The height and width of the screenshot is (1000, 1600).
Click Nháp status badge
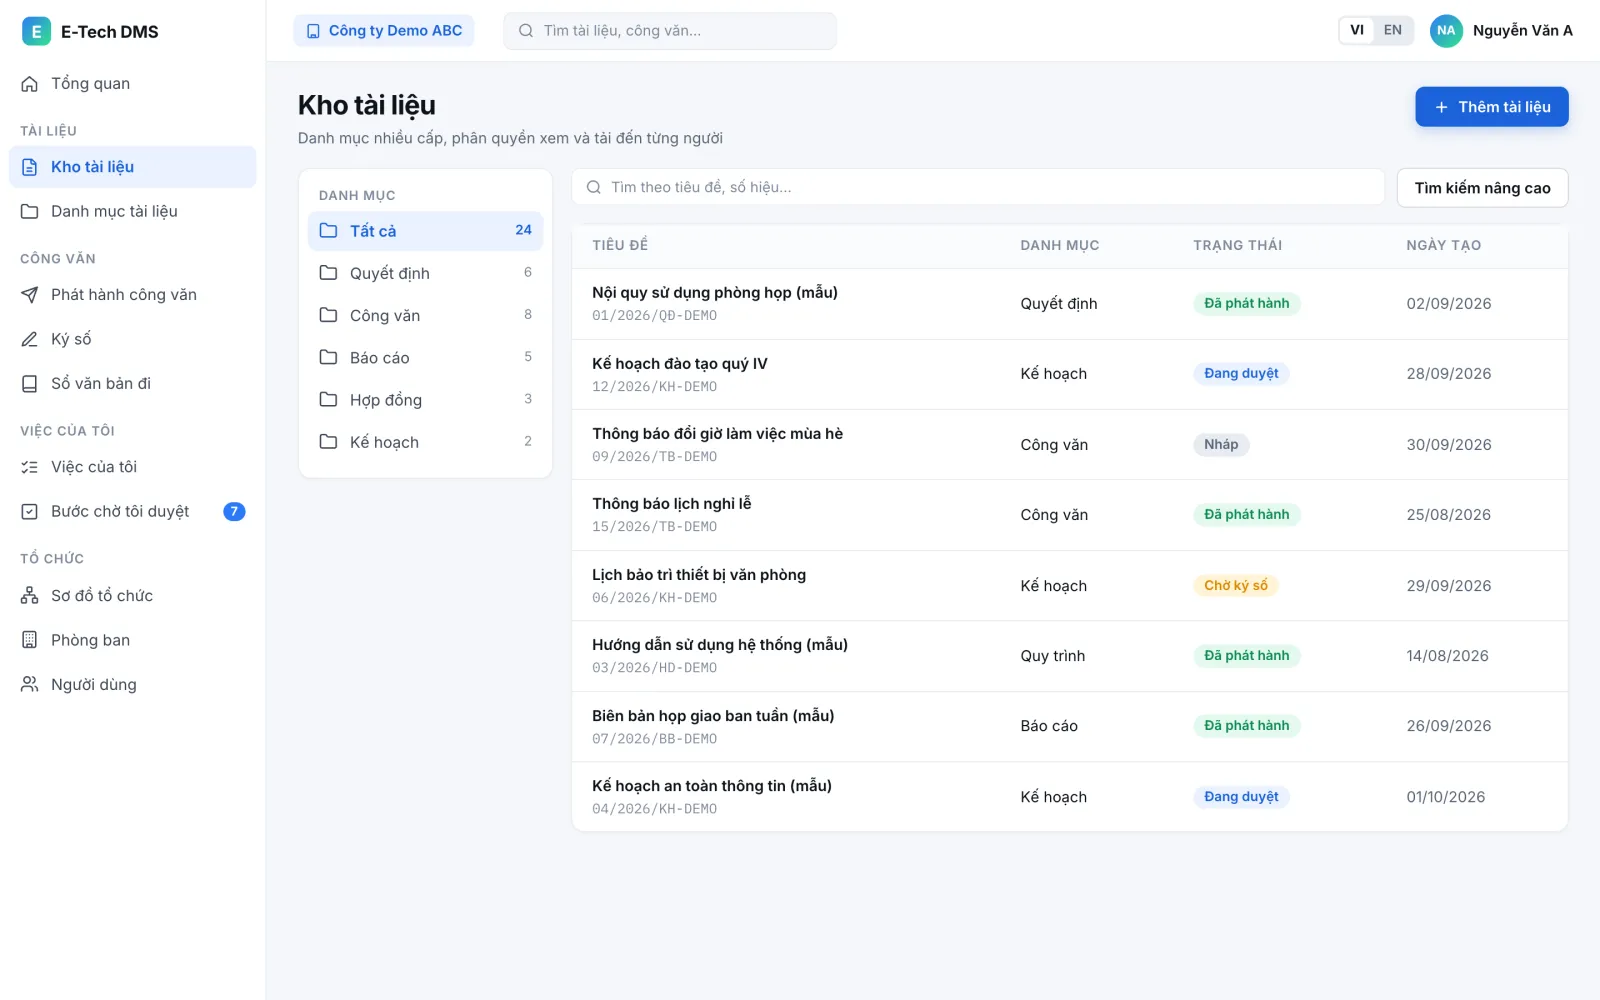pos(1221,445)
